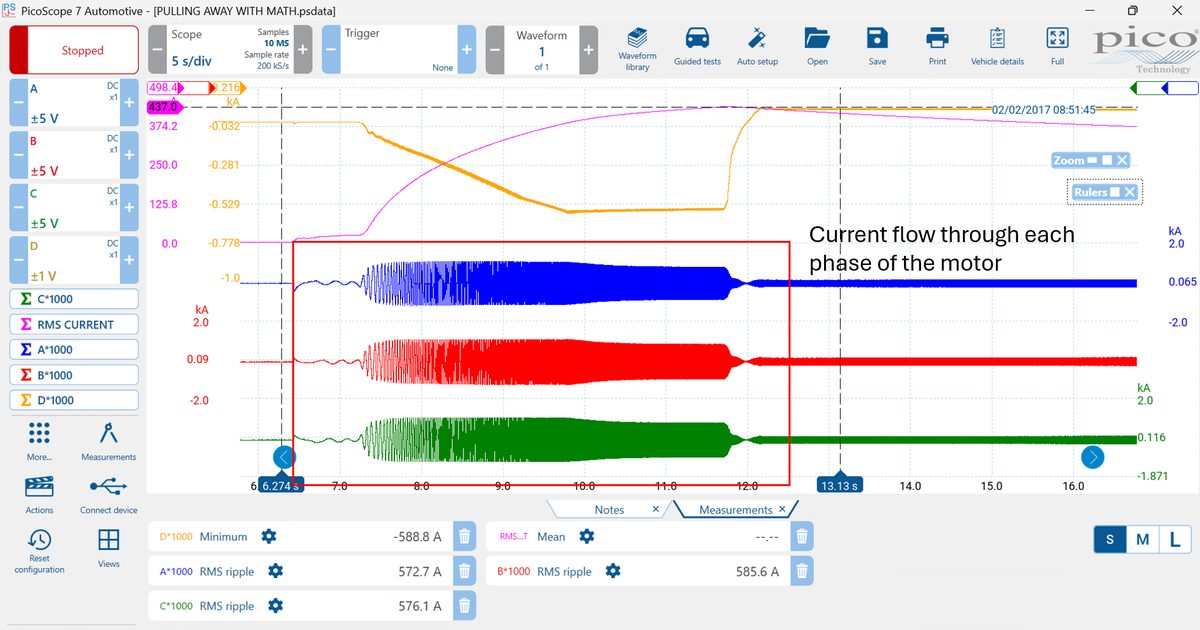Click the Connect device icon
Screen dimensions: 1200x630
(x=108, y=494)
